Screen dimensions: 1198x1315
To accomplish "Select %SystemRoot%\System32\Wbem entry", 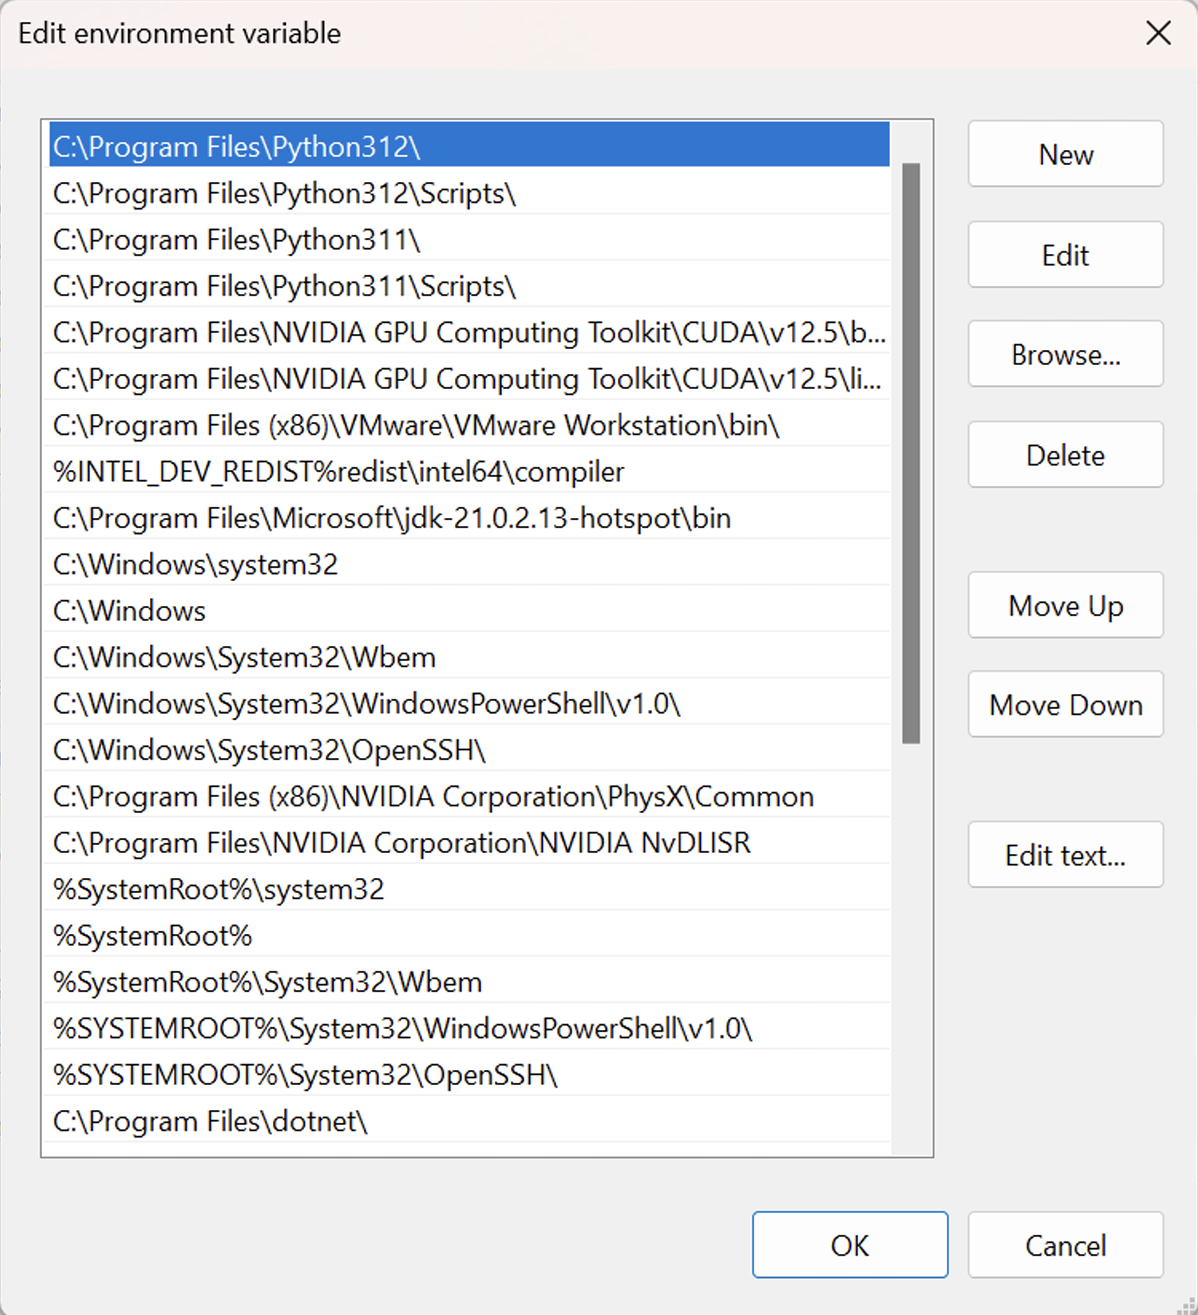I will click(469, 982).
